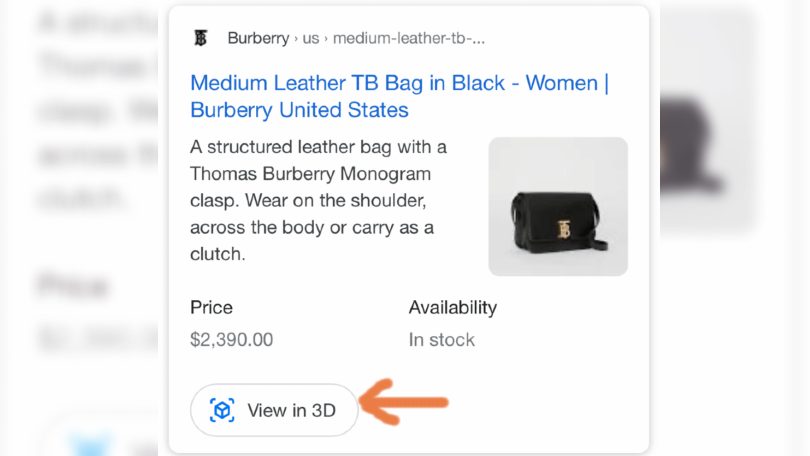The image size is (810, 456).
Task: Open the black bag product thumbnail
Action: tap(558, 206)
